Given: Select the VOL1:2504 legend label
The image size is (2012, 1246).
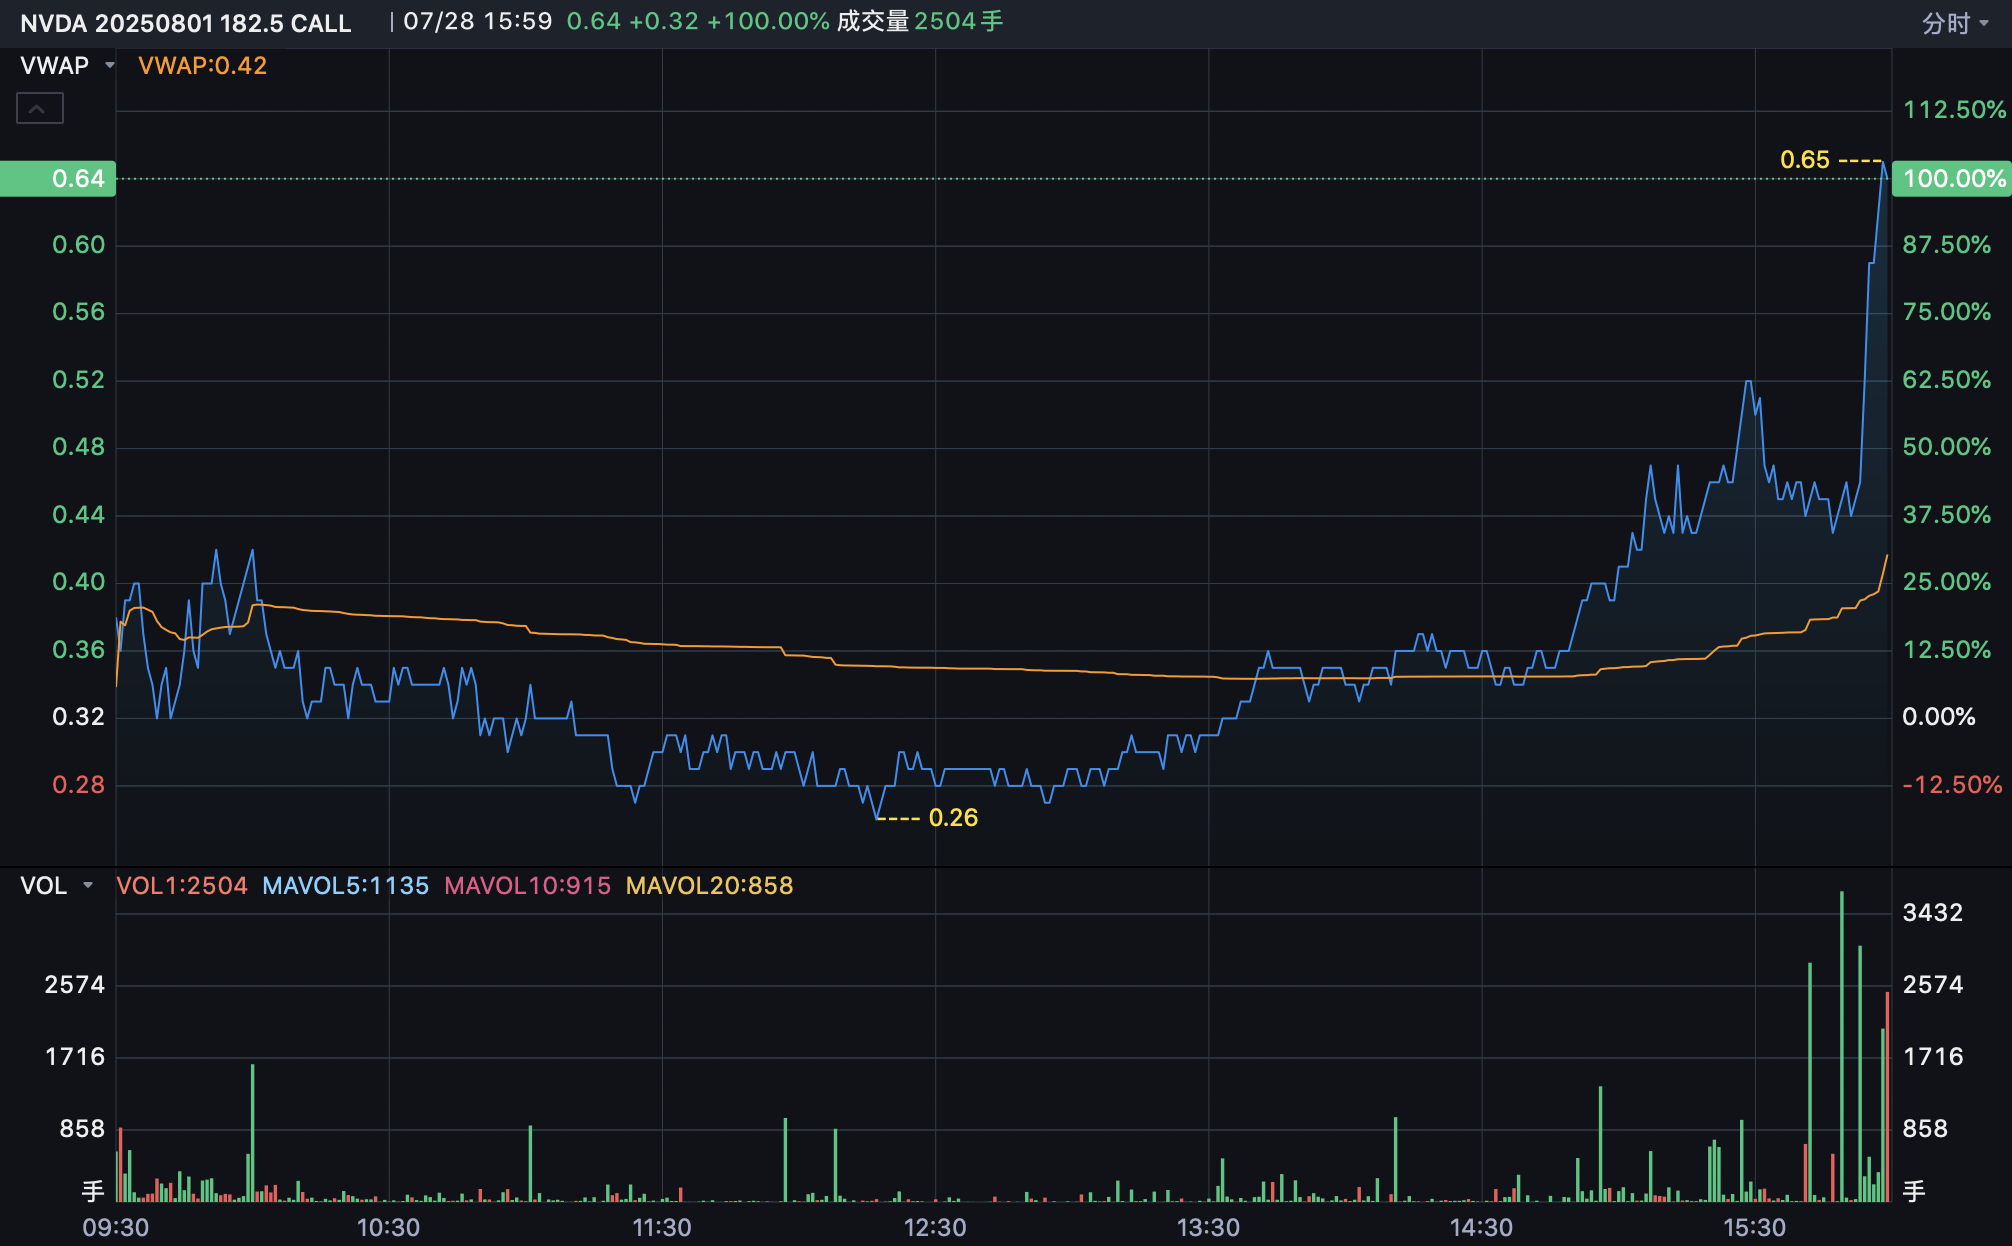Looking at the screenshot, I should click(182, 886).
